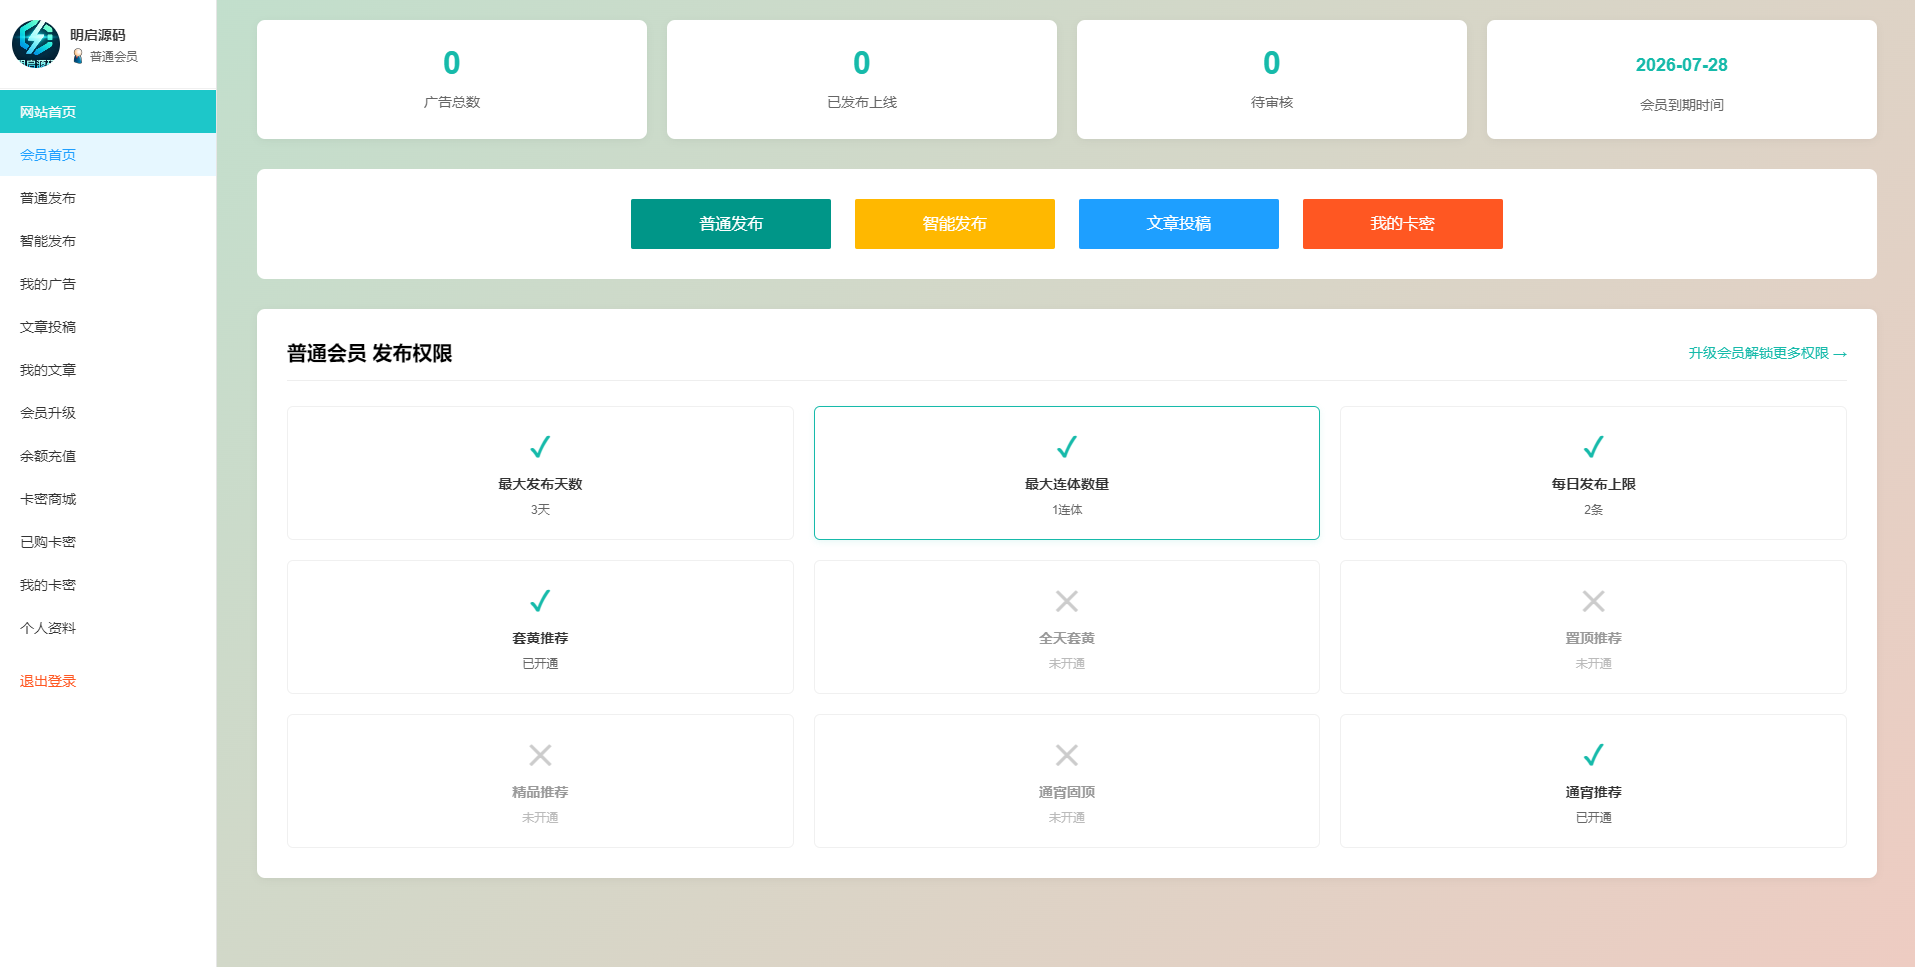Click the checkmark icon above 通宵推荐
The height and width of the screenshot is (967, 1915).
point(1593,755)
